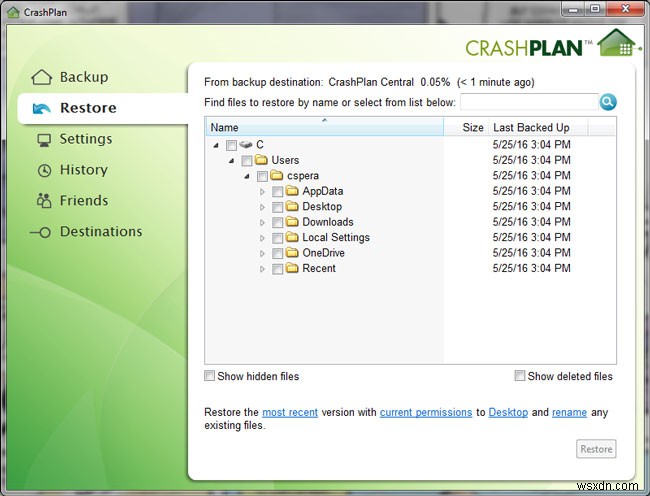Viewport: 650px width, 496px height.
Task: Collapse the cspera folder node
Action: click(x=247, y=176)
